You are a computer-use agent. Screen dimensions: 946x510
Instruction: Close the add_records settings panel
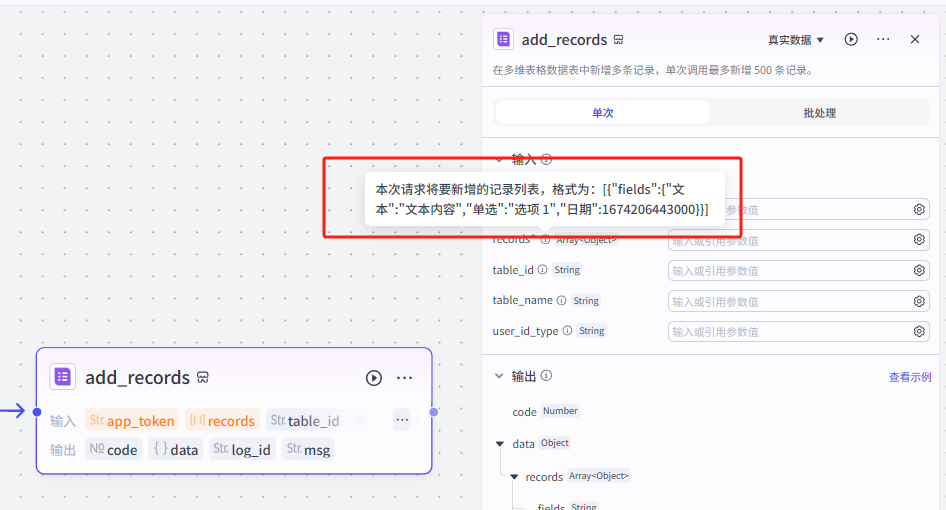click(x=915, y=39)
